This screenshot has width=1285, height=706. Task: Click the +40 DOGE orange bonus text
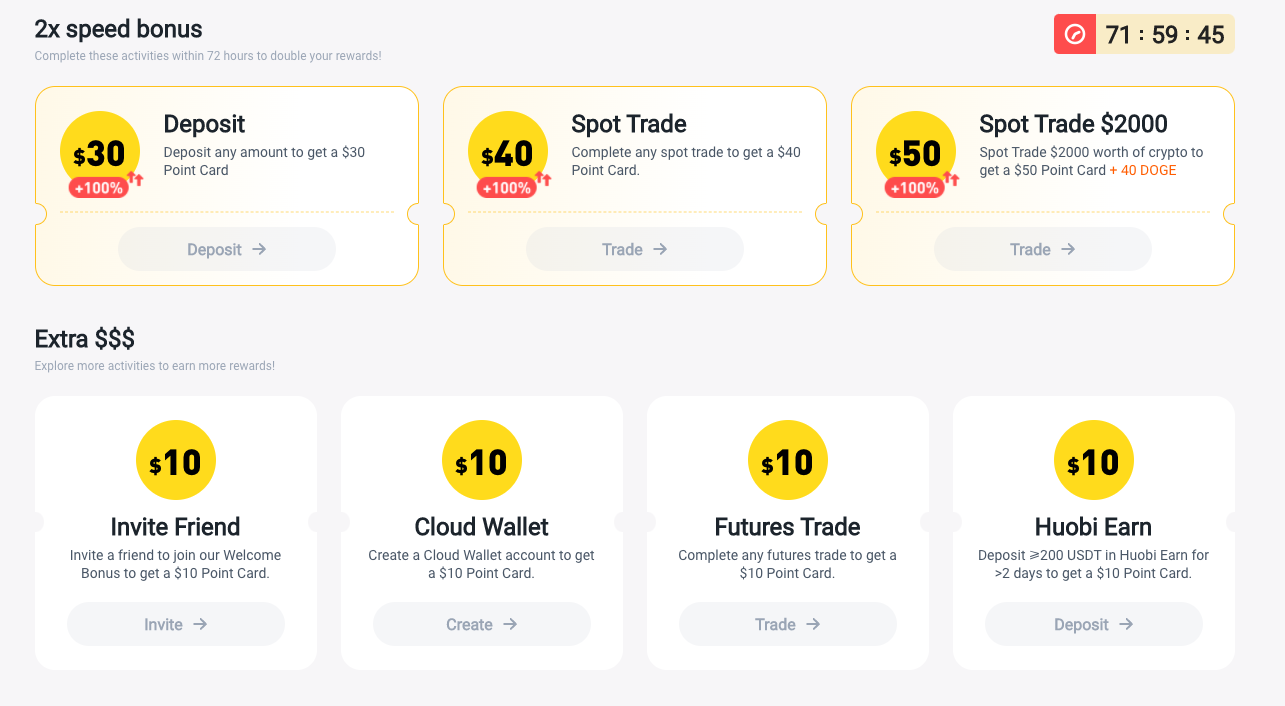1143,170
